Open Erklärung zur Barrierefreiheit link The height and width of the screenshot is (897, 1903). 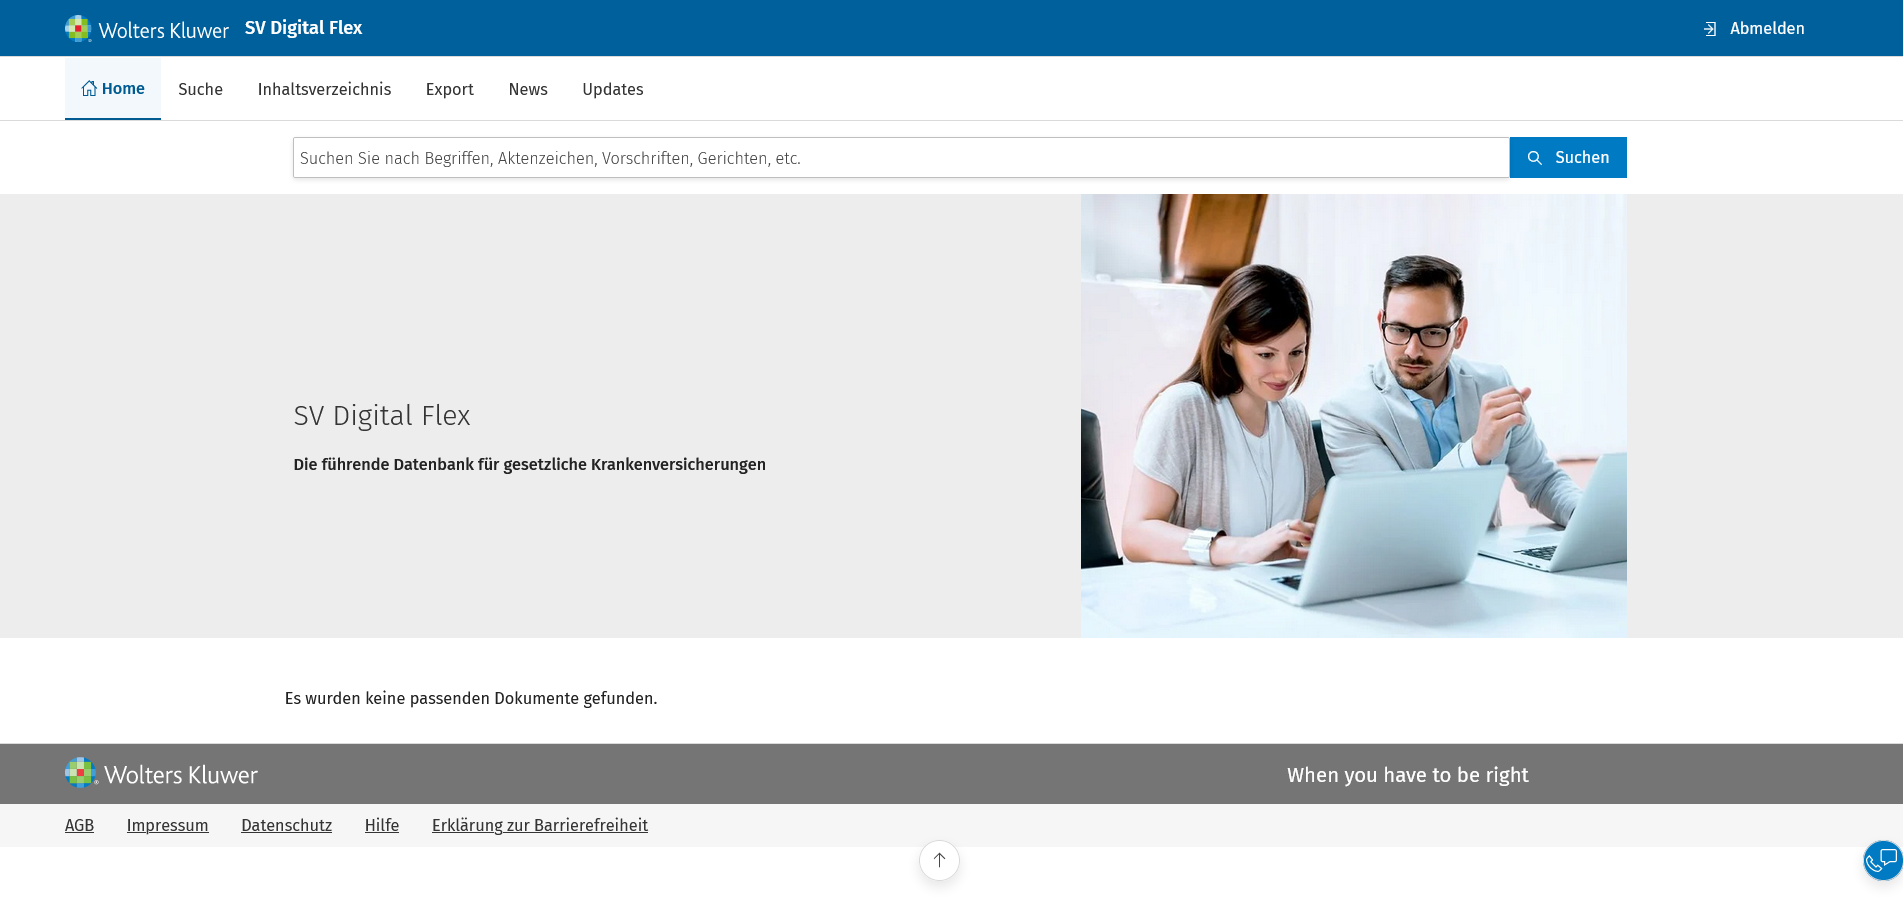[539, 825]
